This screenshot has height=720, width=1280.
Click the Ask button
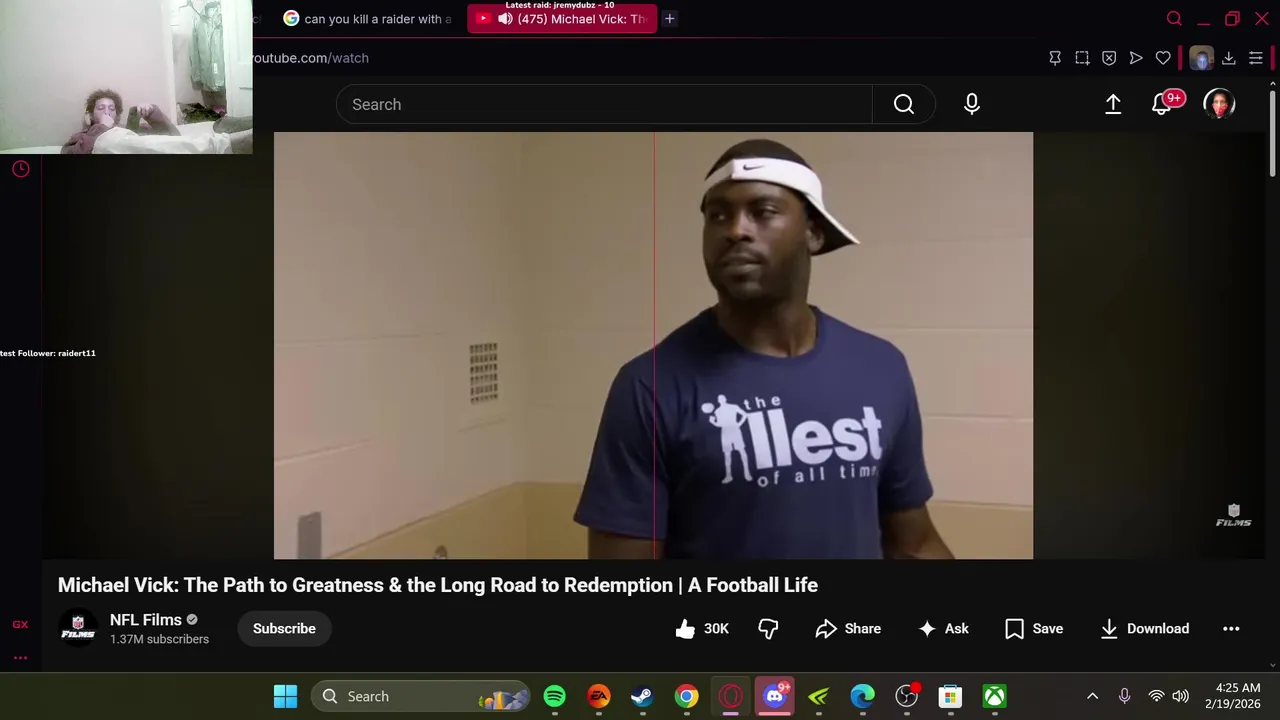click(943, 629)
